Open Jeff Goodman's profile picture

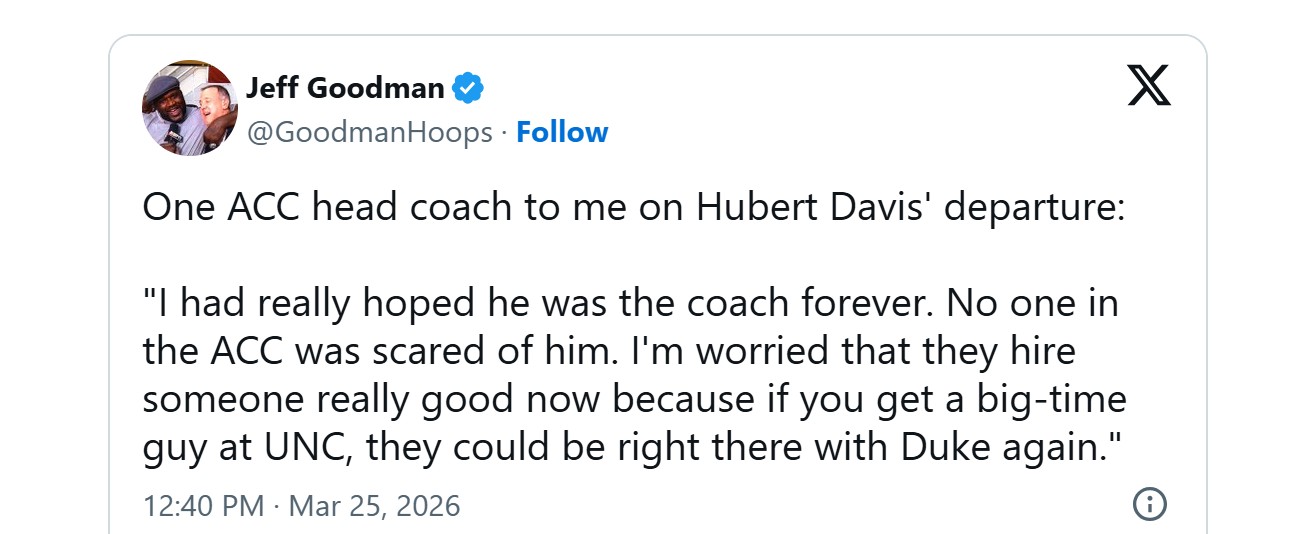pyautogui.click(x=190, y=108)
